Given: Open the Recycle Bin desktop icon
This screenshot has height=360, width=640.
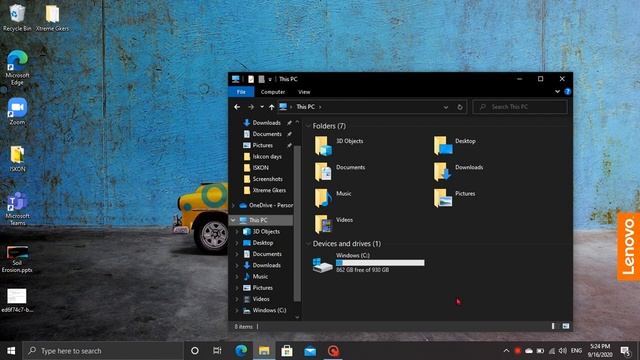Looking at the screenshot, I should pyautogui.click(x=17, y=18).
